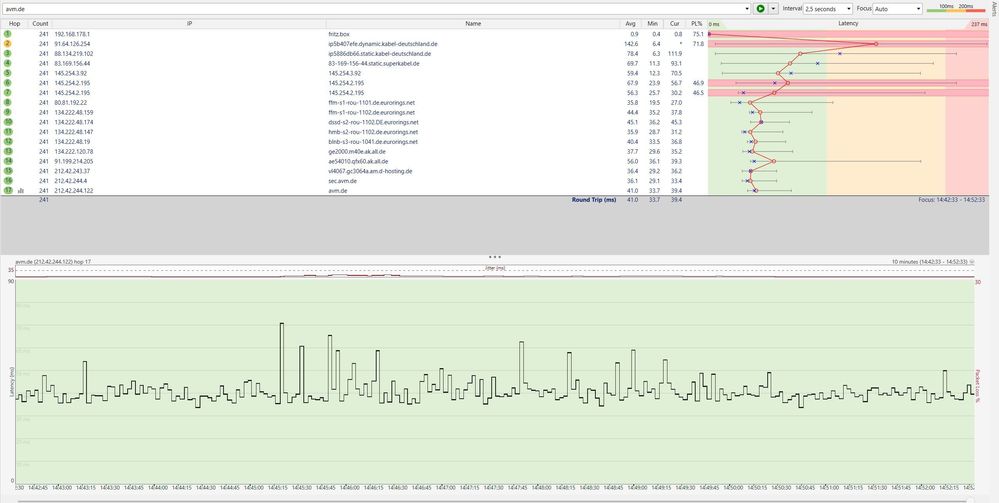Click hop 2 yellow circle icon
Screen dimensions: 999x503
8,43
